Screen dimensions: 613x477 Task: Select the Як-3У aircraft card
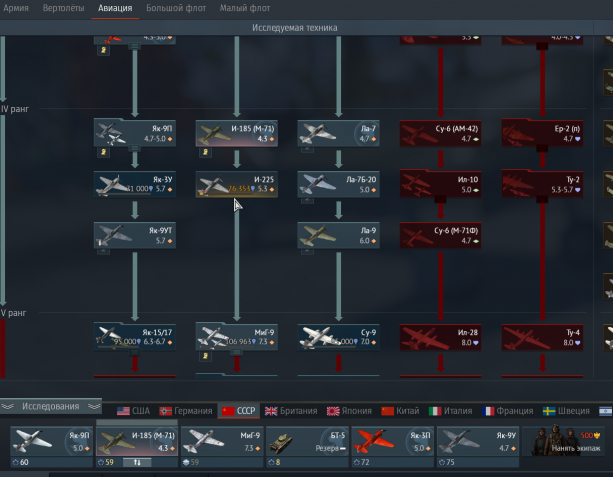tap(135, 184)
